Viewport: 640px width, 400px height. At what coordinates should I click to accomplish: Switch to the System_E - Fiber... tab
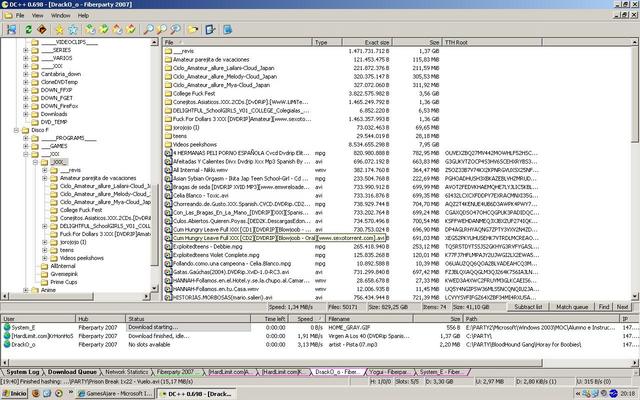[x=442, y=372]
